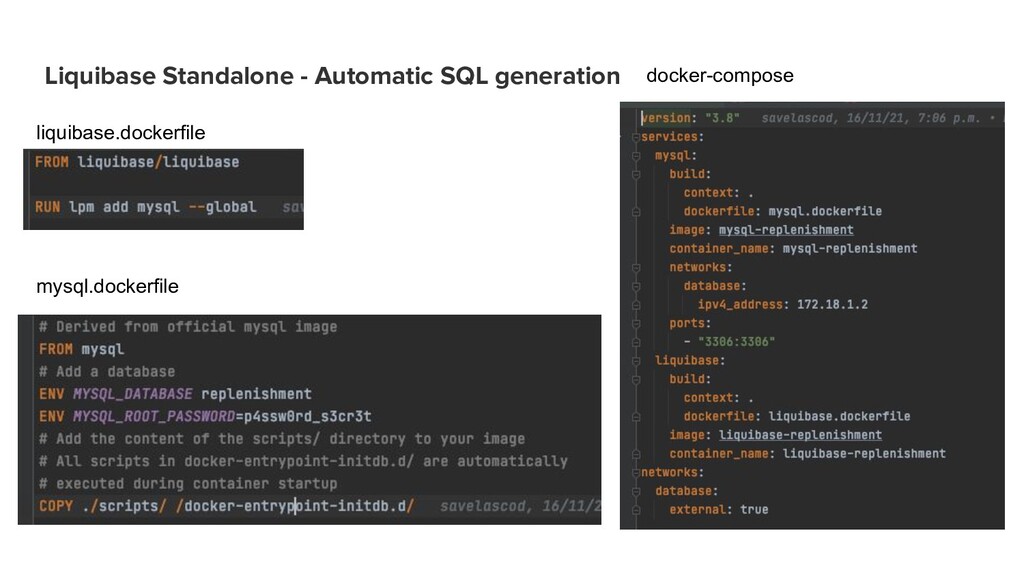Click the container_name: liquibase-replenishment line
Screen dimensions: 1024x576
tap(807, 454)
